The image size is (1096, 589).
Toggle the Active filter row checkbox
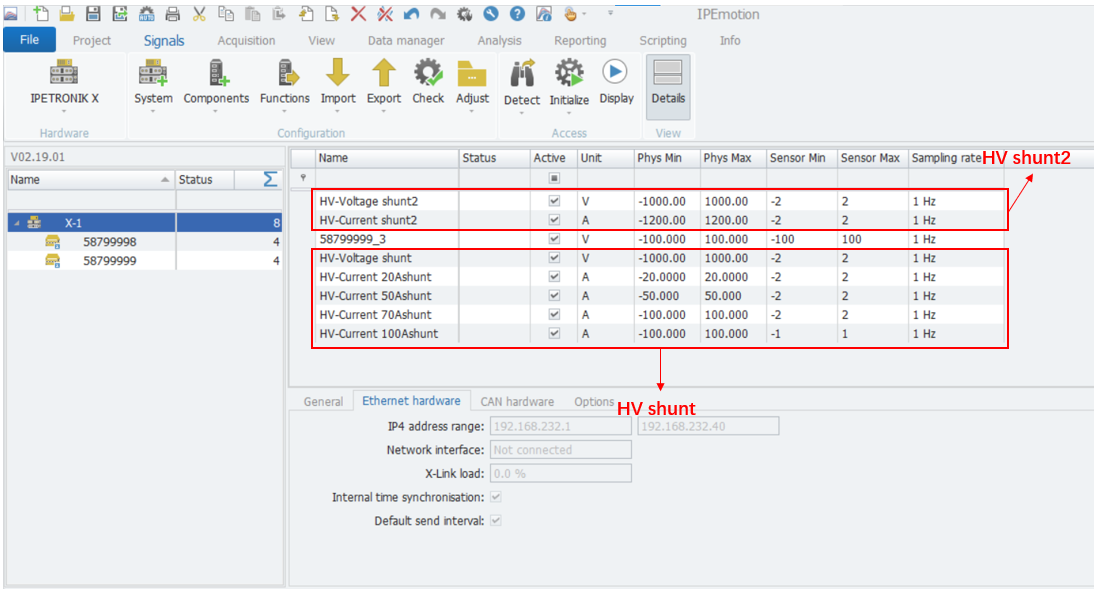point(554,178)
